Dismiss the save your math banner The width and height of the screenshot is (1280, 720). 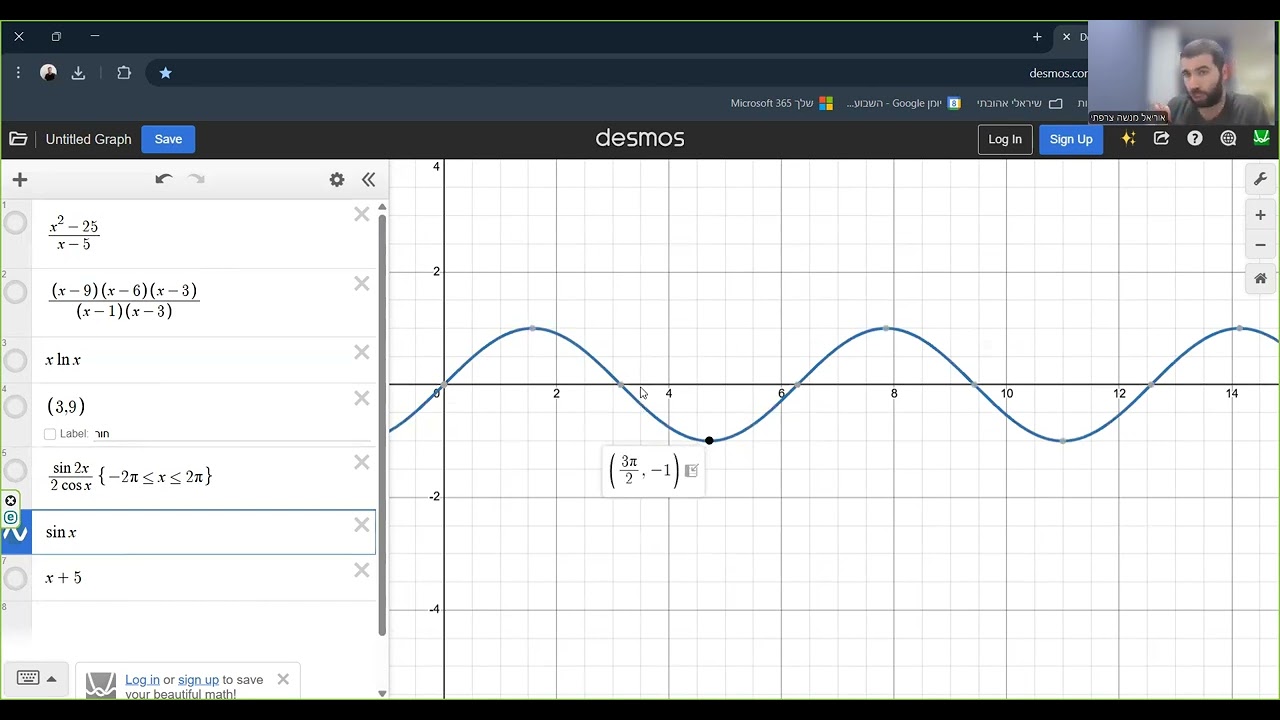coord(283,679)
